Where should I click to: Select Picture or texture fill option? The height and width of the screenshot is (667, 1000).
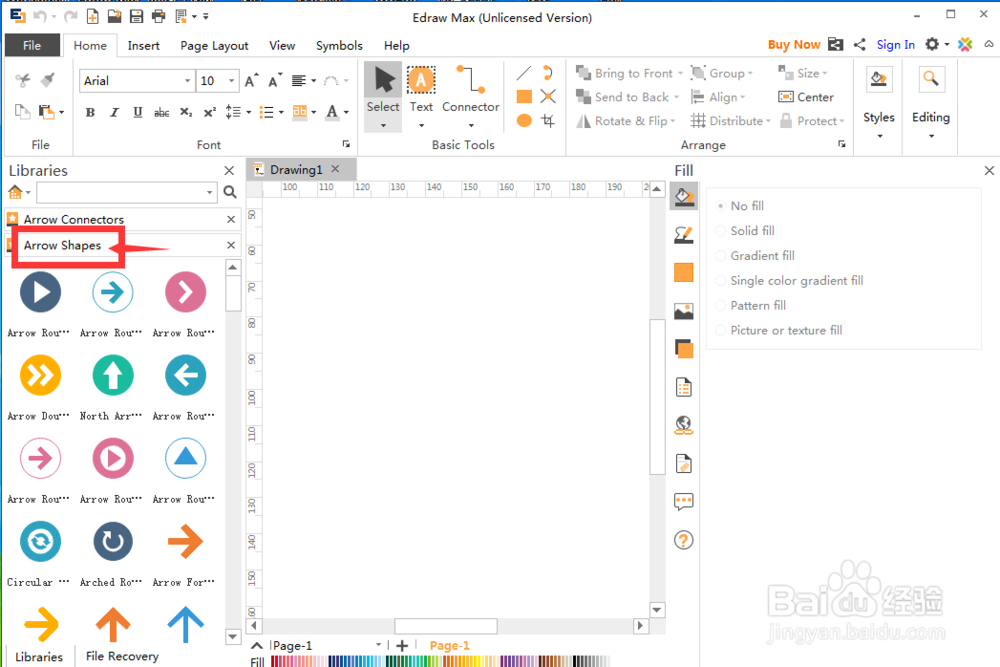[779, 330]
